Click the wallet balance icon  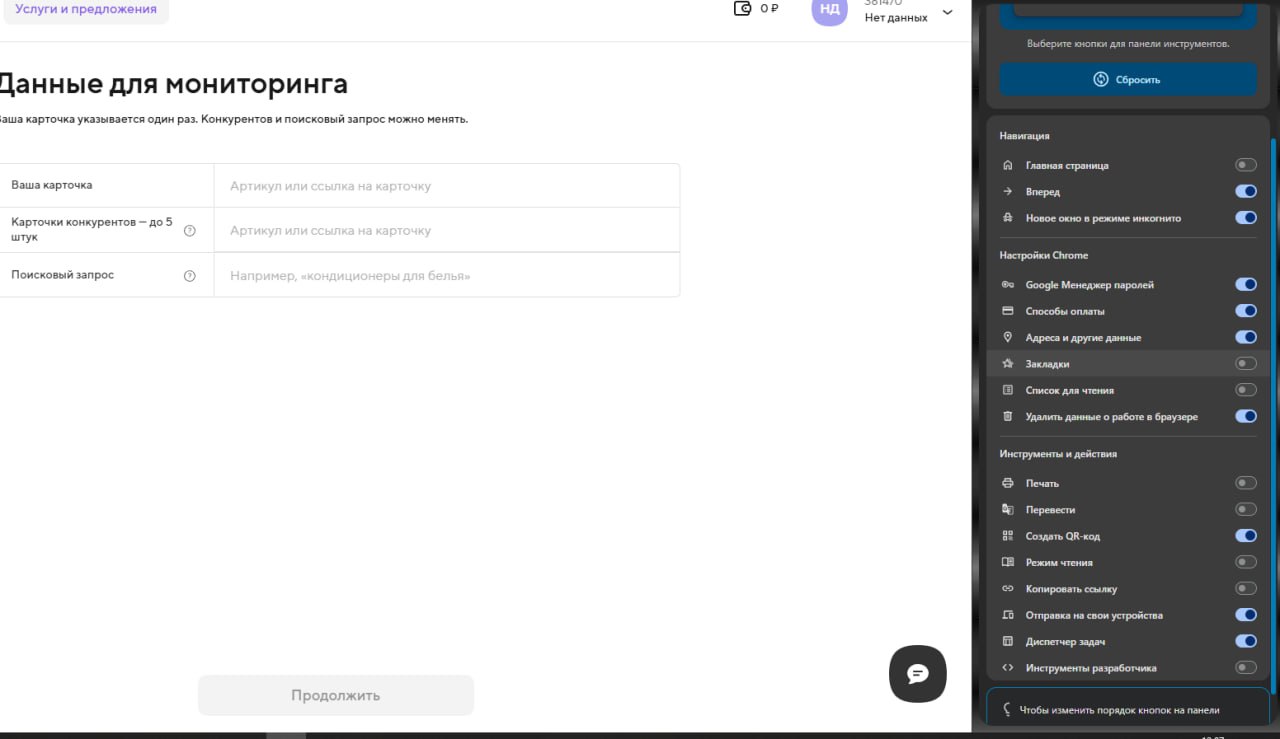click(x=743, y=8)
